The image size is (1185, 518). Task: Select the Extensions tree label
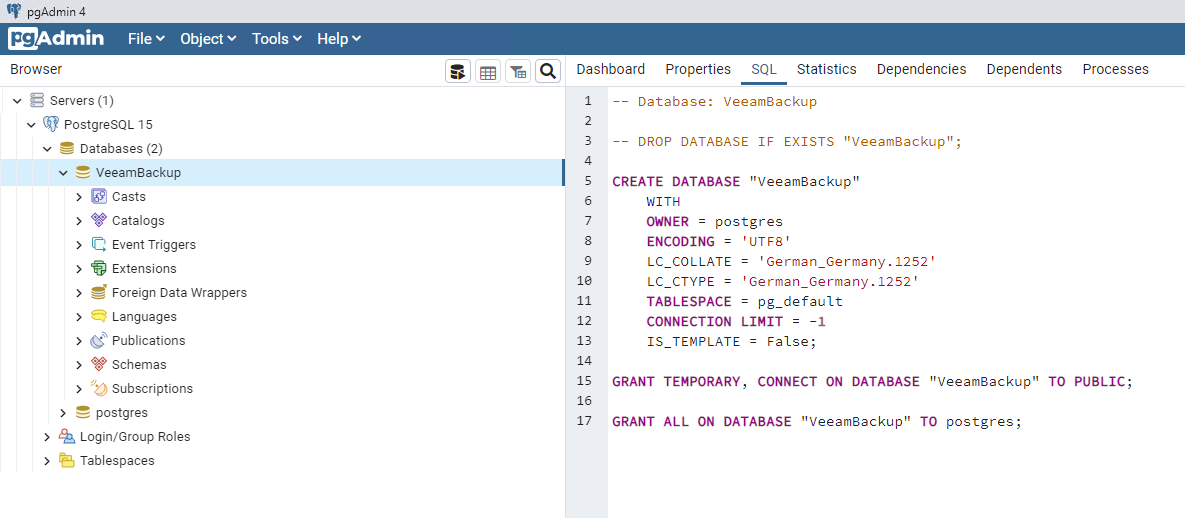[x=144, y=268]
